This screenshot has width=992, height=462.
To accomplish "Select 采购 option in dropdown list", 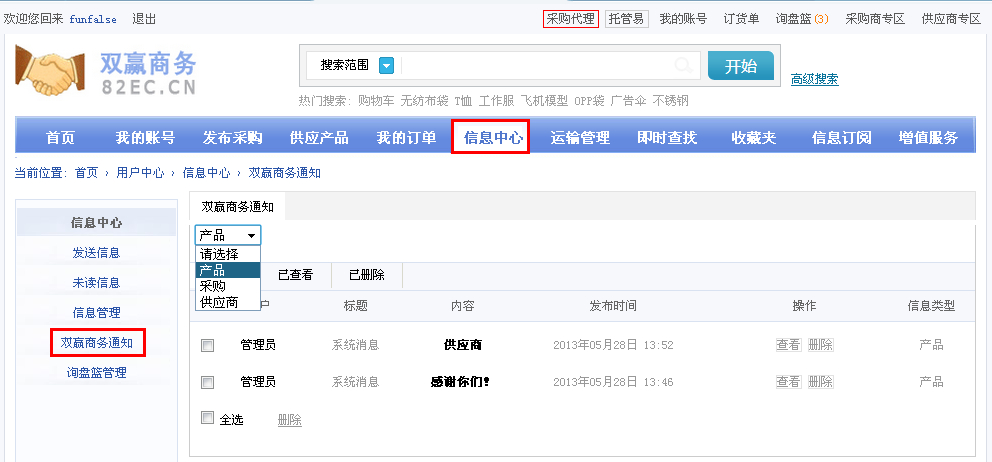I will (x=213, y=286).
